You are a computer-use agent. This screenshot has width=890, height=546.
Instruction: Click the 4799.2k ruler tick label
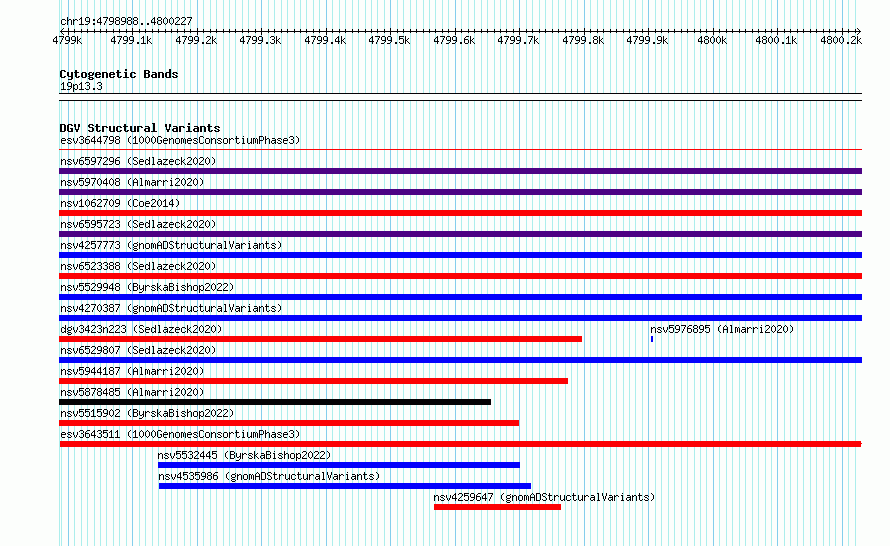(x=196, y=40)
